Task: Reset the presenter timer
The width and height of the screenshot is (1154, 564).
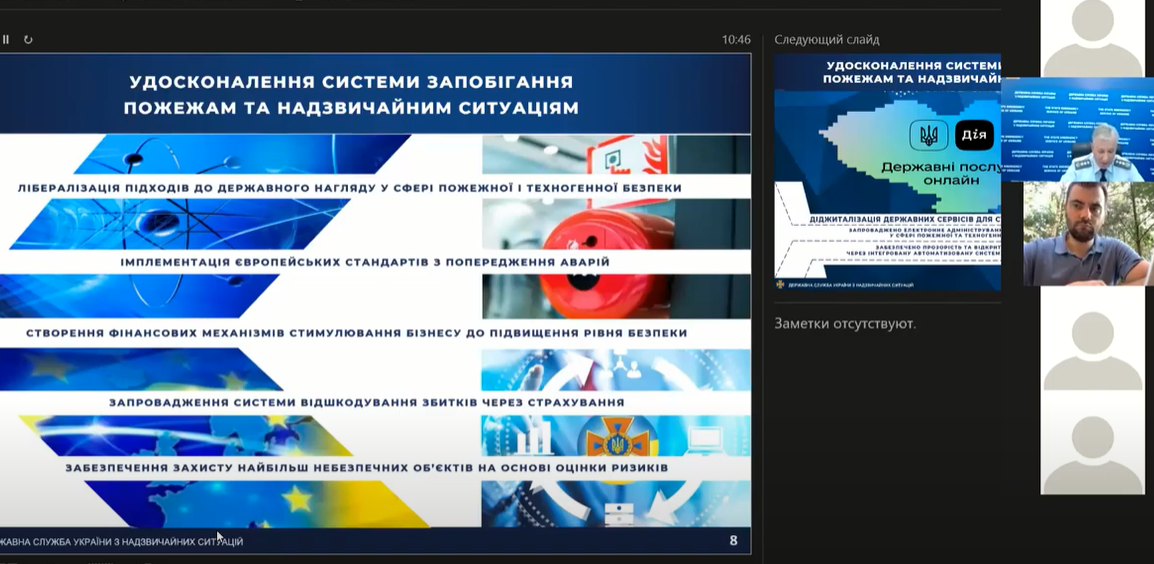Action: pos(28,40)
